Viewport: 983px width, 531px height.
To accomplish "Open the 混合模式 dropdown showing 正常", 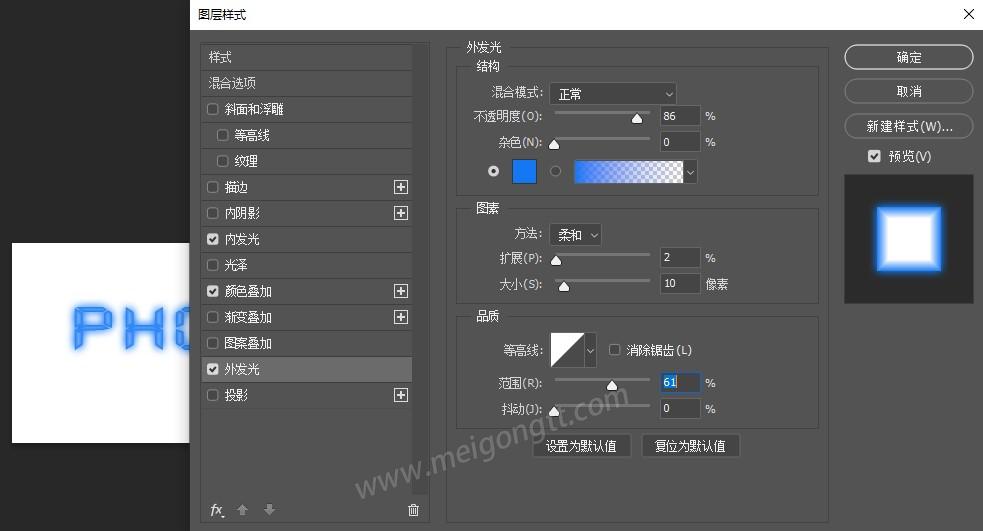I will click(x=612, y=94).
